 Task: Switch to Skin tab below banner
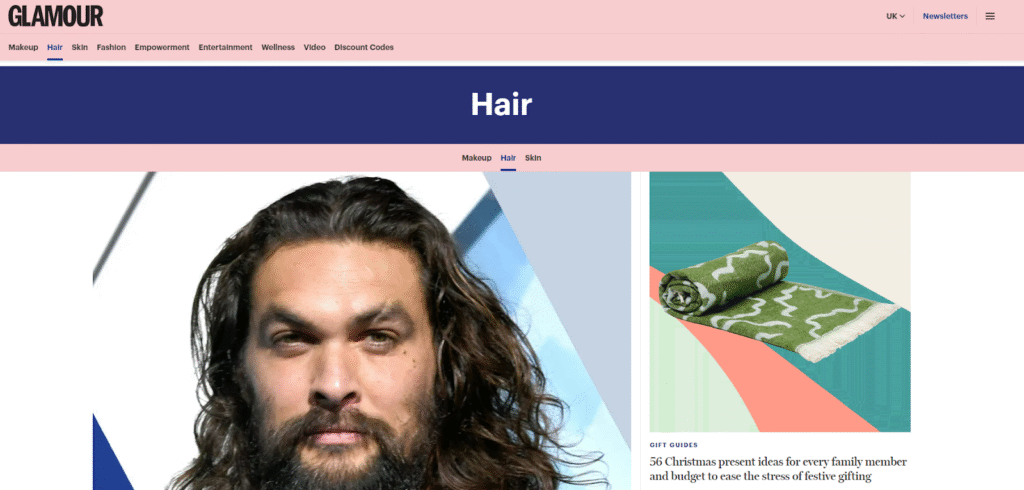point(533,158)
